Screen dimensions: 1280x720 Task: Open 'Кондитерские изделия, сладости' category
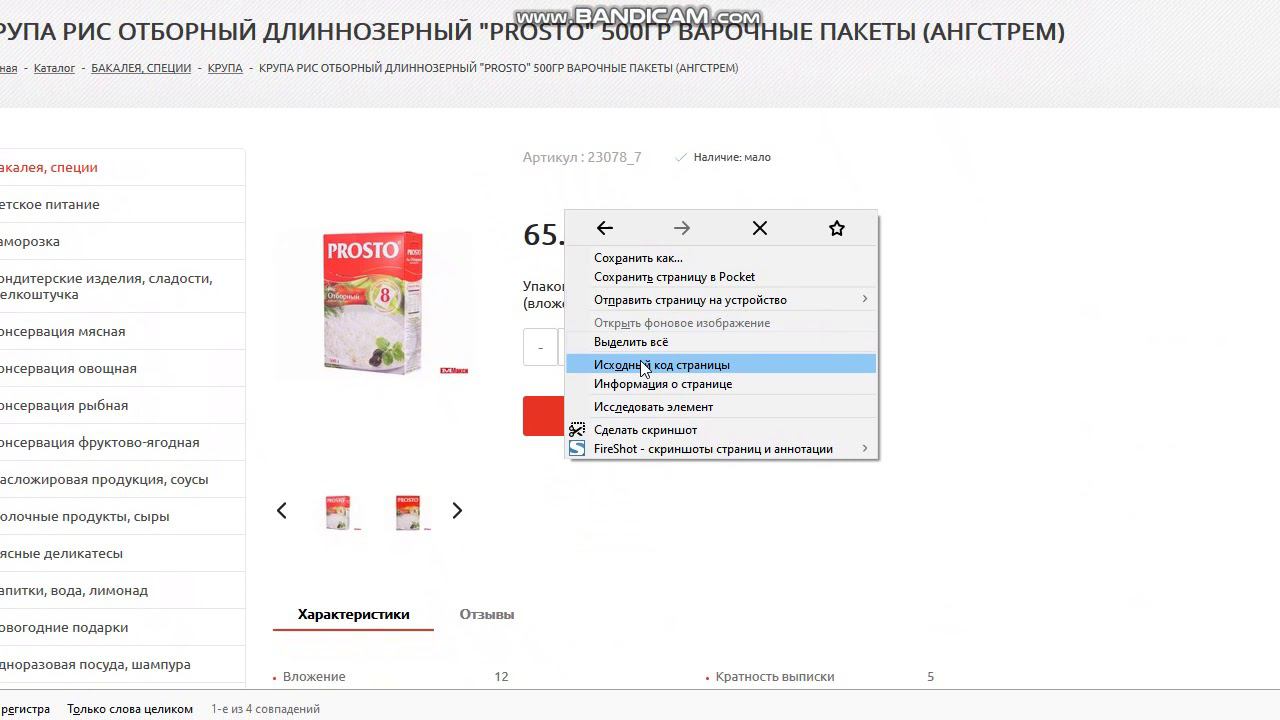click(122, 286)
